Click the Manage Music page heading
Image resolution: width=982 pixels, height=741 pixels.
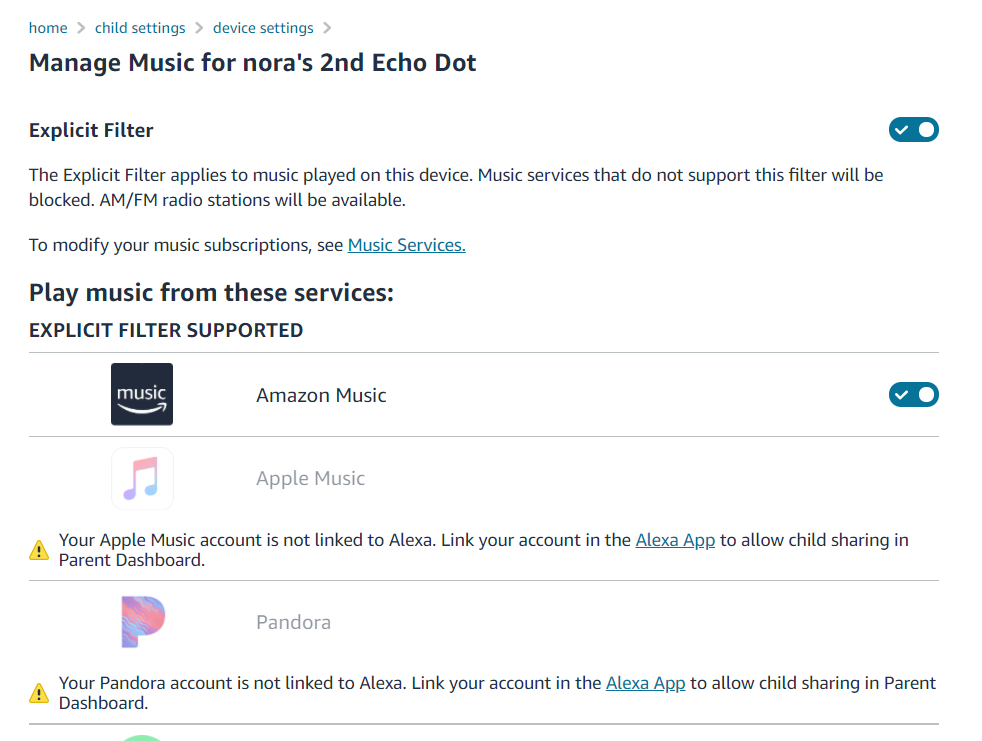coord(252,63)
